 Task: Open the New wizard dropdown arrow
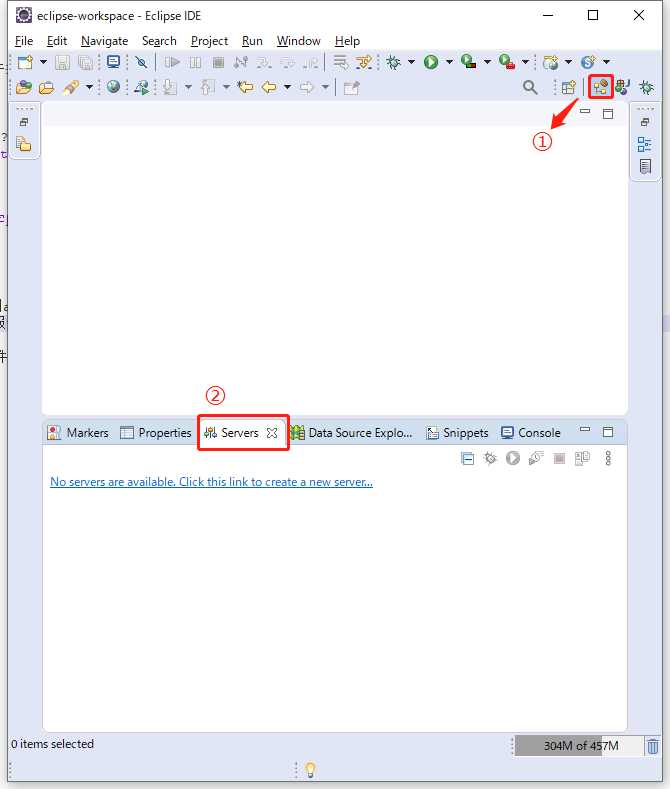click(x=43, y=62)
